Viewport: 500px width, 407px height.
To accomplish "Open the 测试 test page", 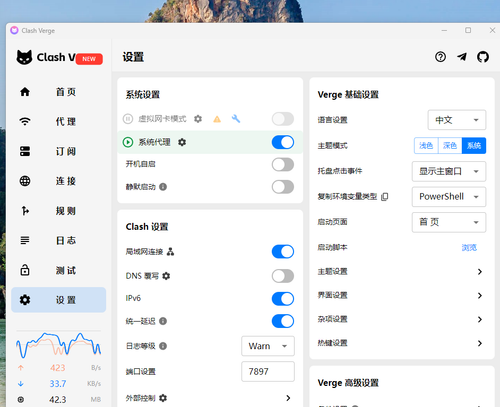I will click(x=59, y=270).
